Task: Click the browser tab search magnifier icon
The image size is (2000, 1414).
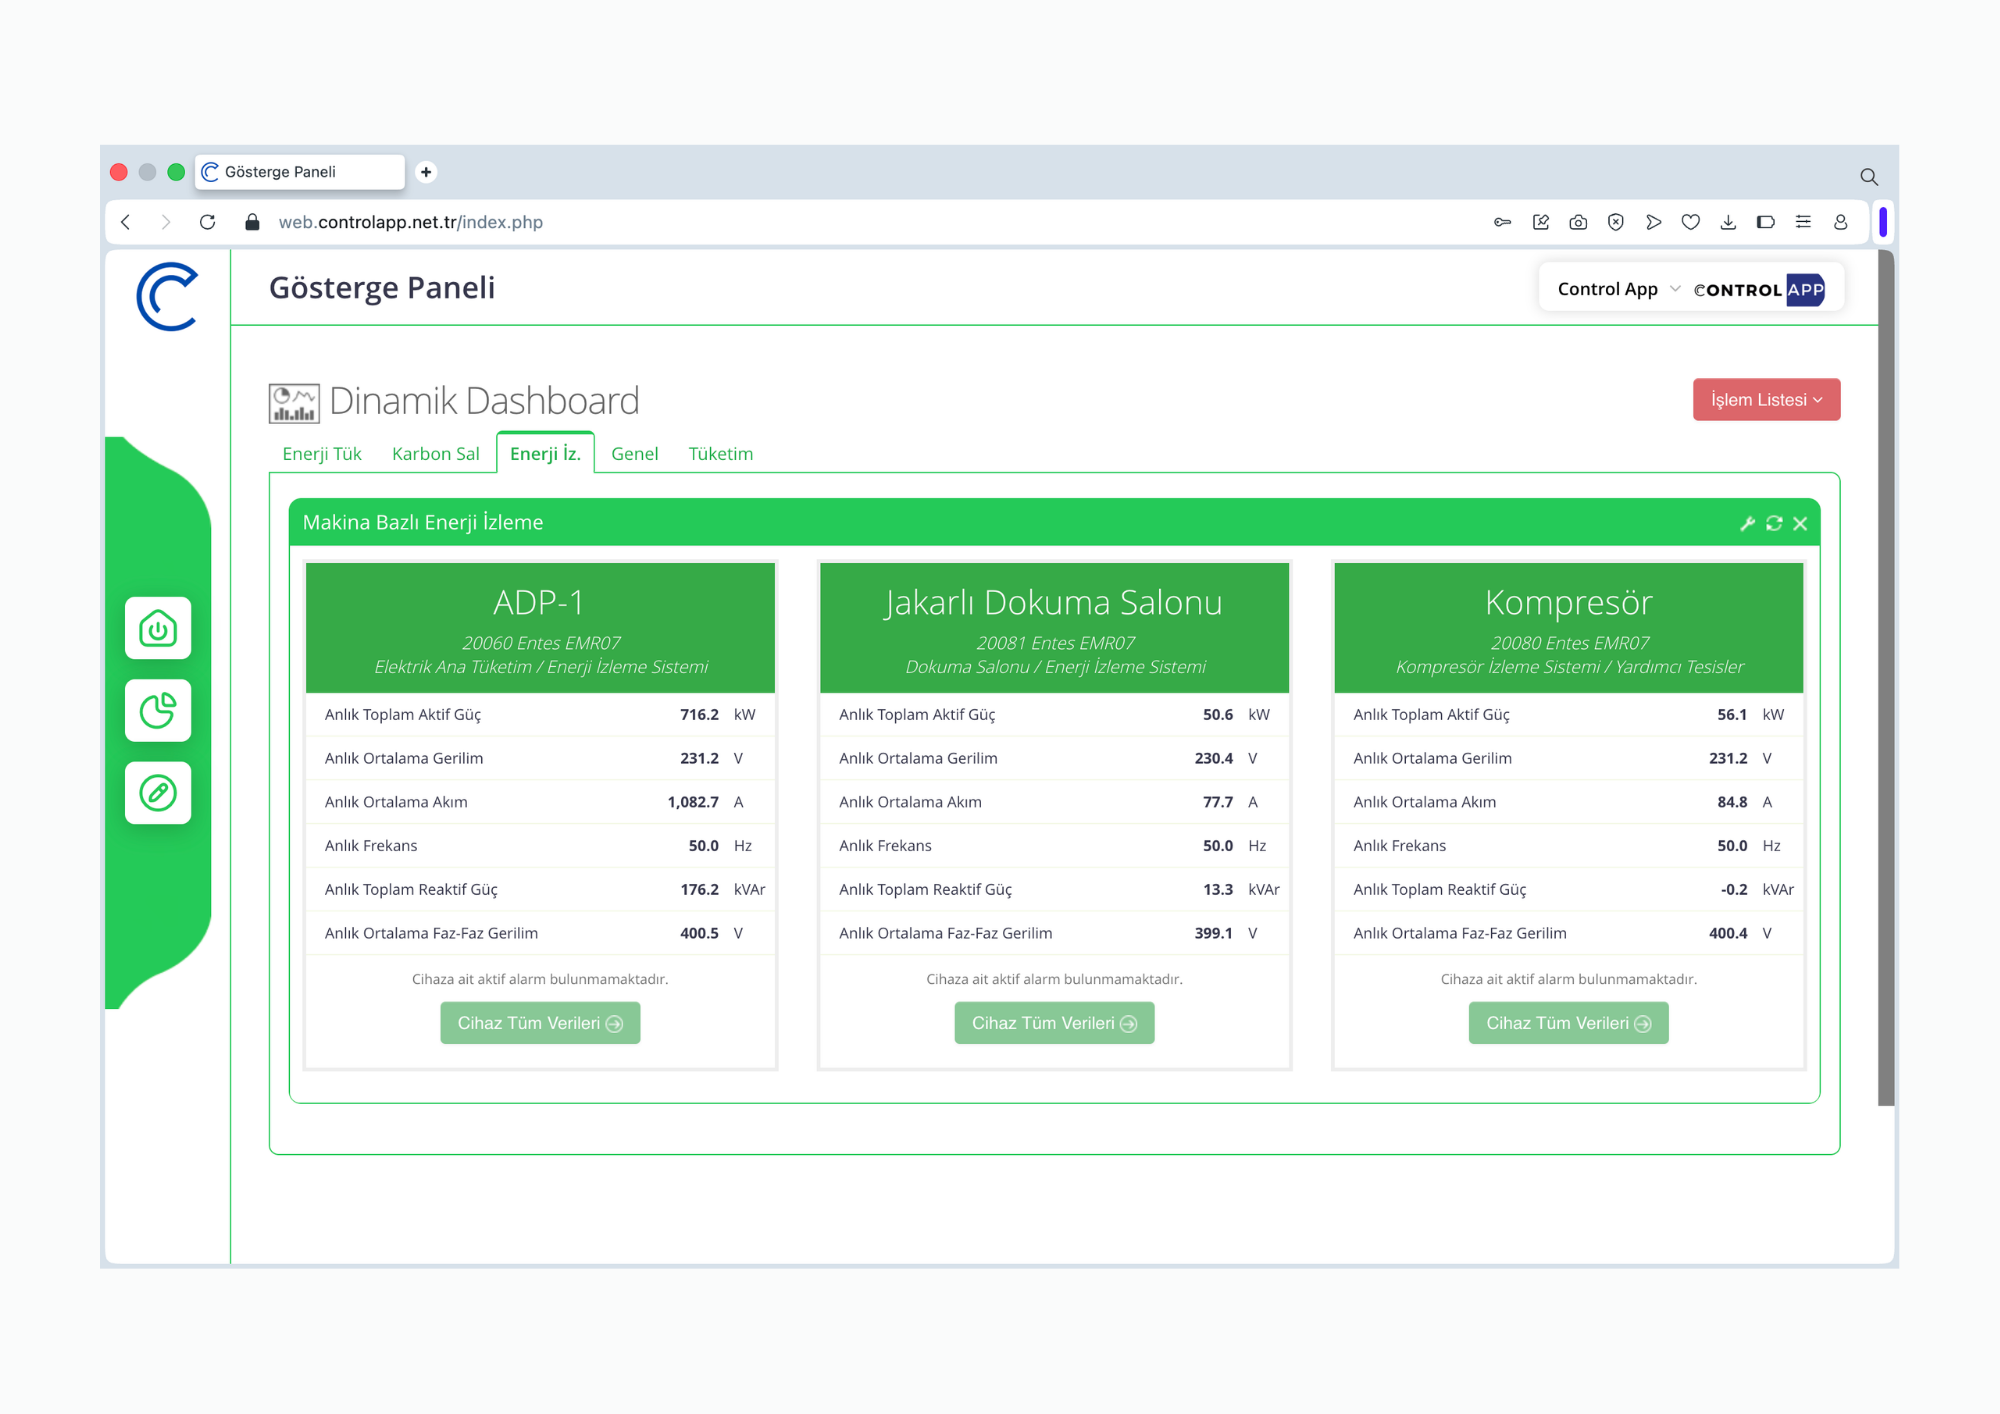Action: pos(1868,177)
